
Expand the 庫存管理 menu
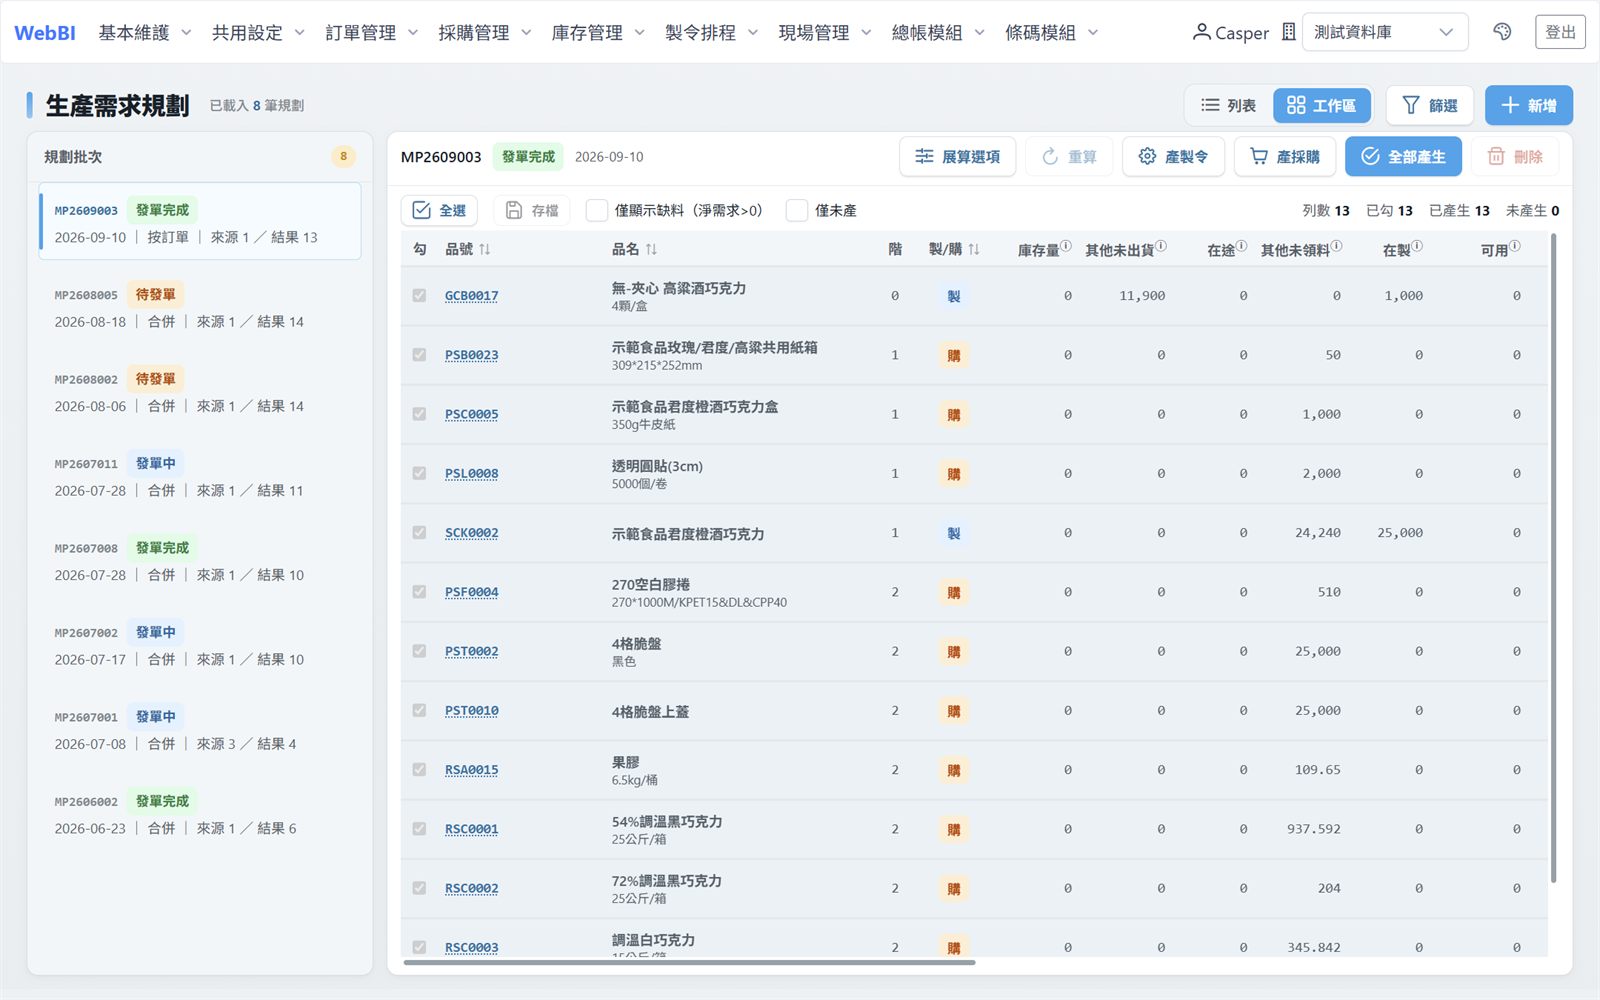click(x=598, y=32)
